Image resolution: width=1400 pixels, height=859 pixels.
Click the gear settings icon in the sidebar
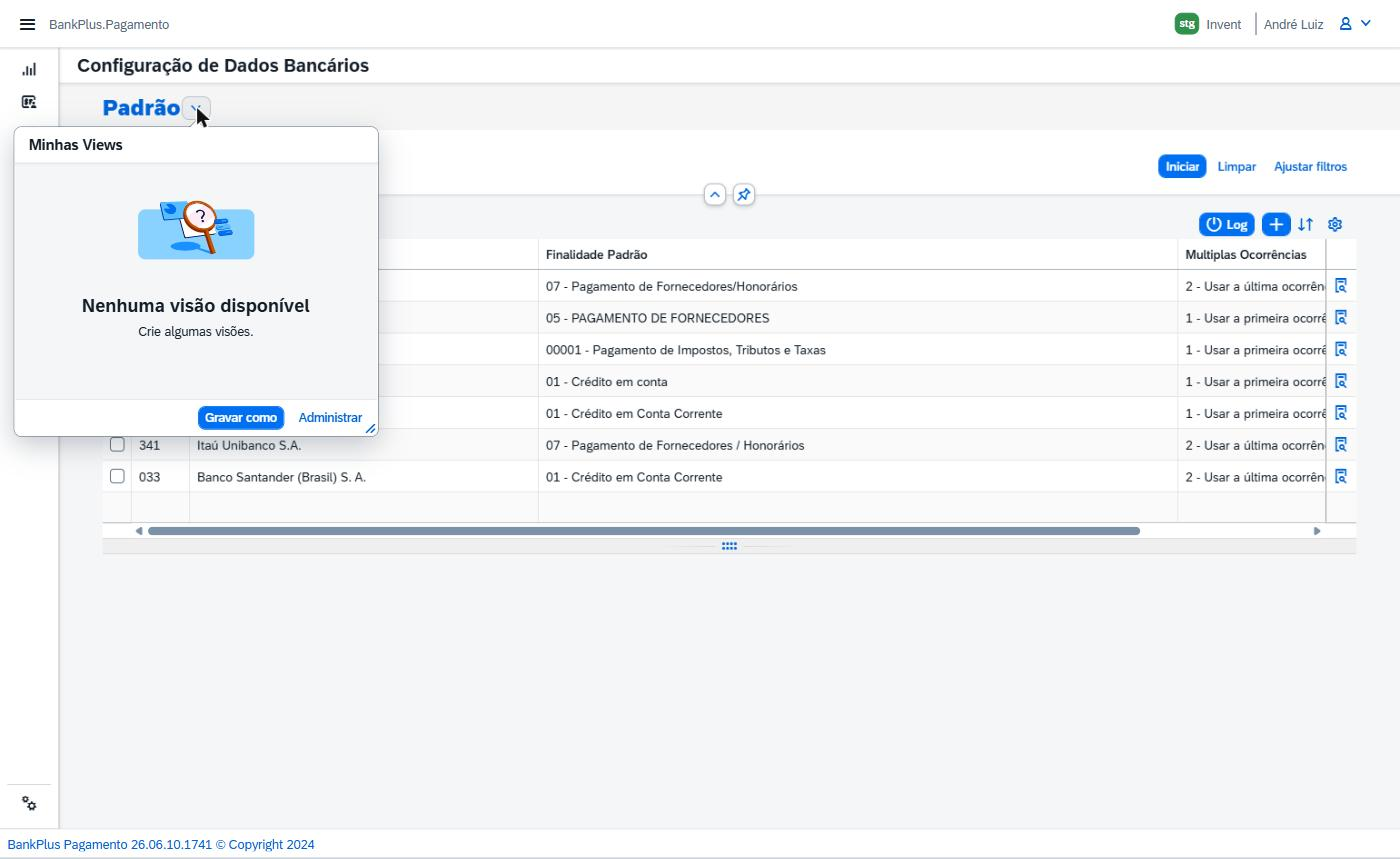click(29, 804)
